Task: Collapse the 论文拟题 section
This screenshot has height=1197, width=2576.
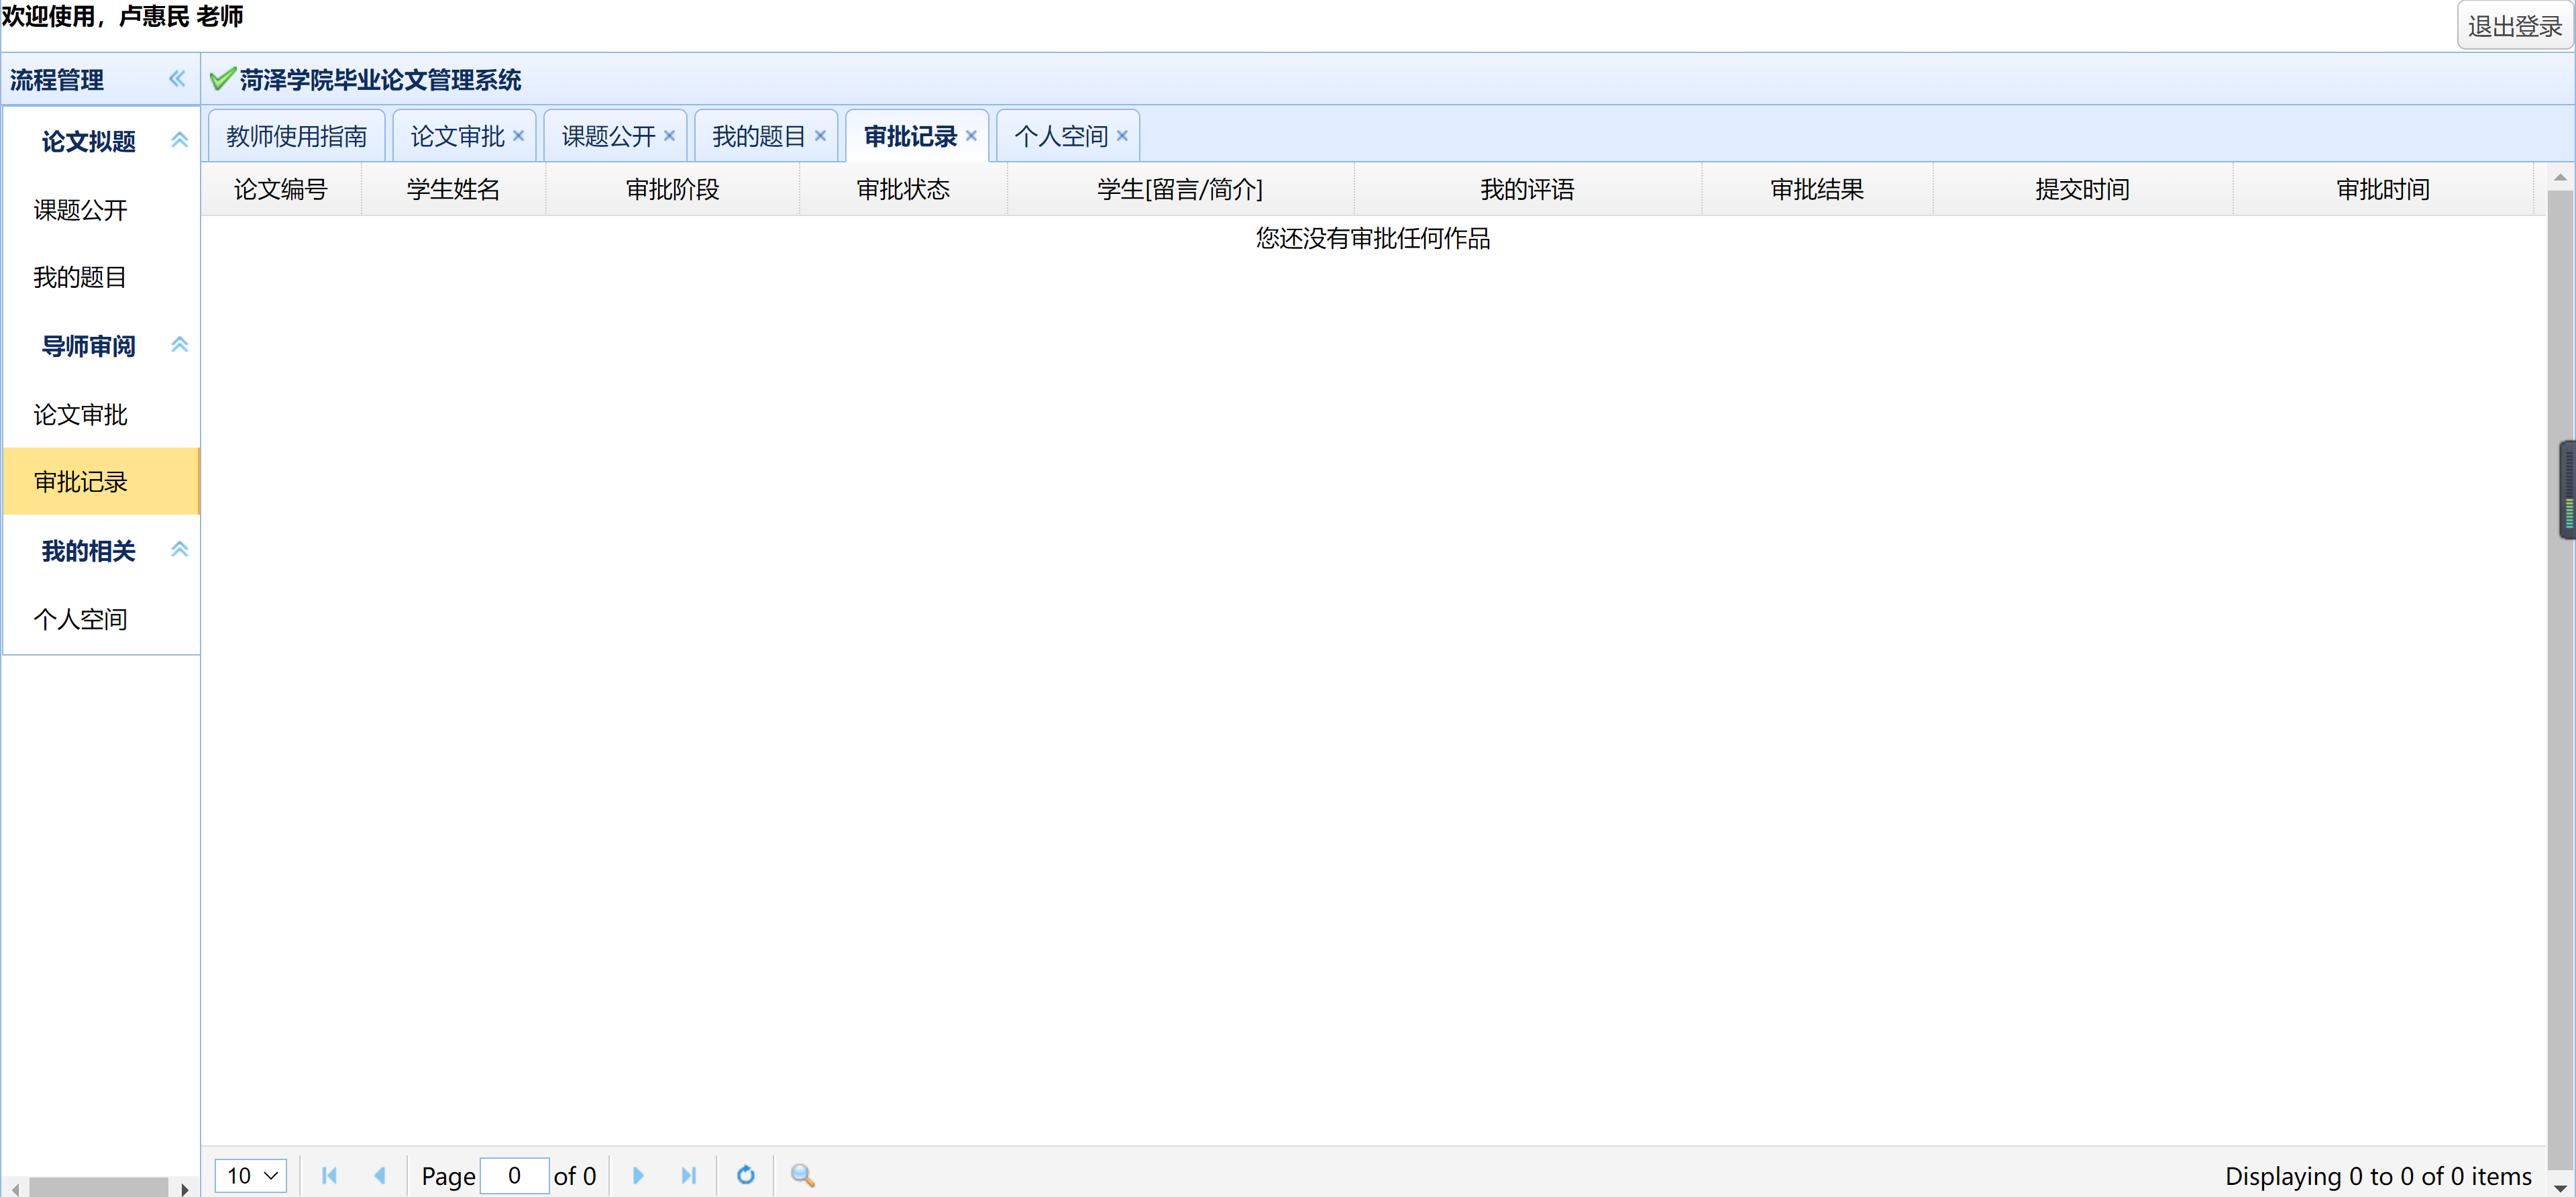Action: tap(180, 140)
